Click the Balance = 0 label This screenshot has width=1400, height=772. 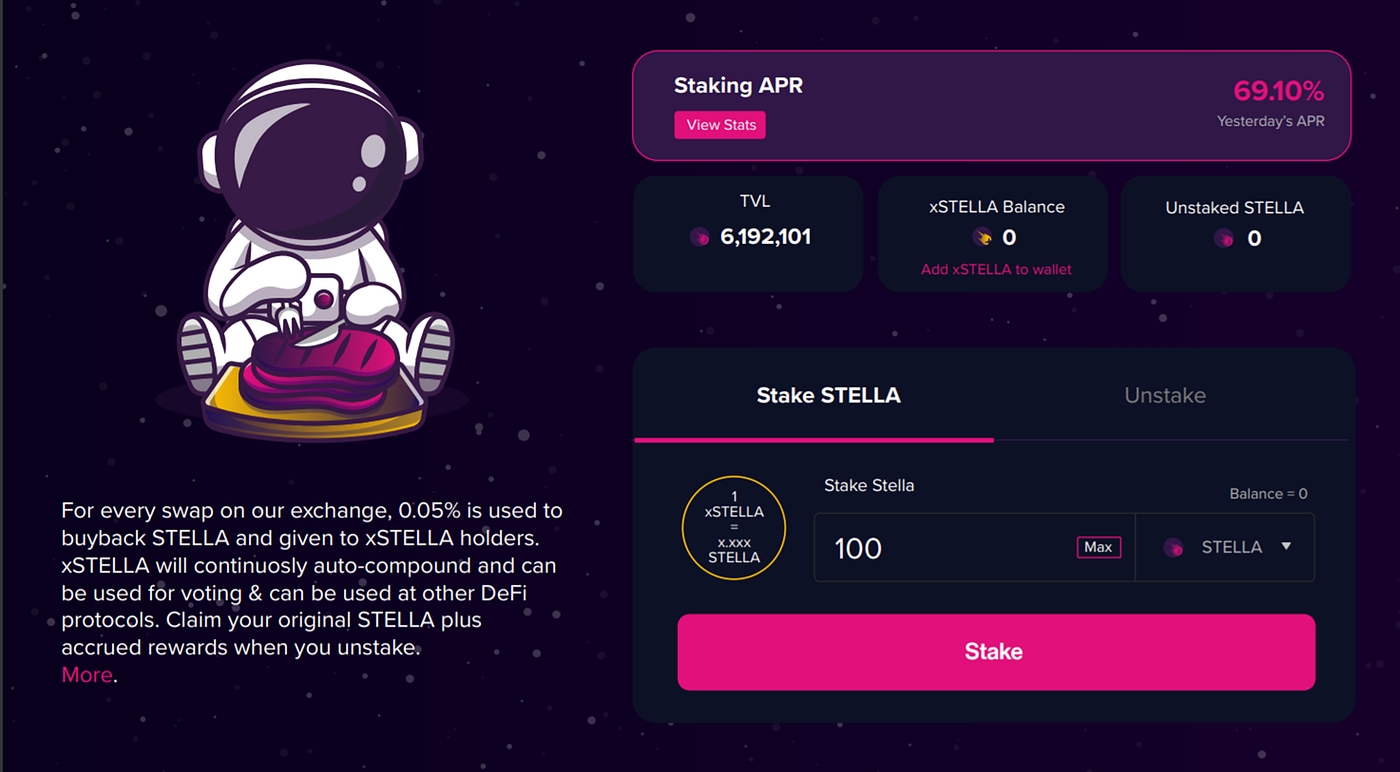tap(1268, 494)
